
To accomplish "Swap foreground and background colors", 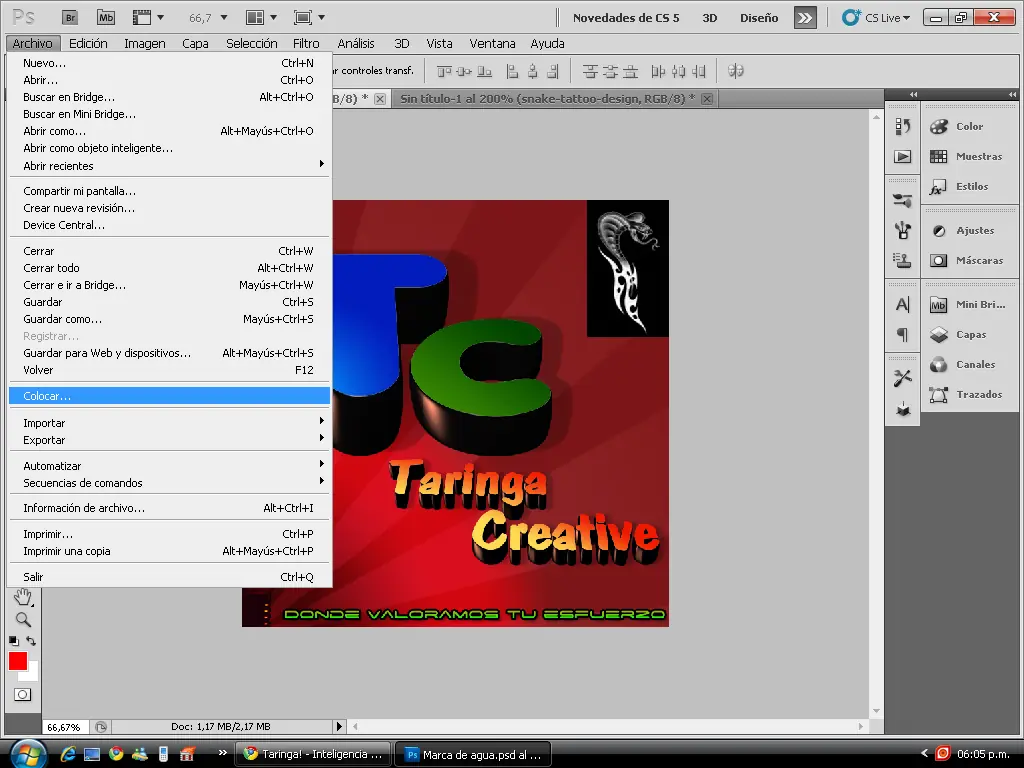I will [x=31, y=641].
